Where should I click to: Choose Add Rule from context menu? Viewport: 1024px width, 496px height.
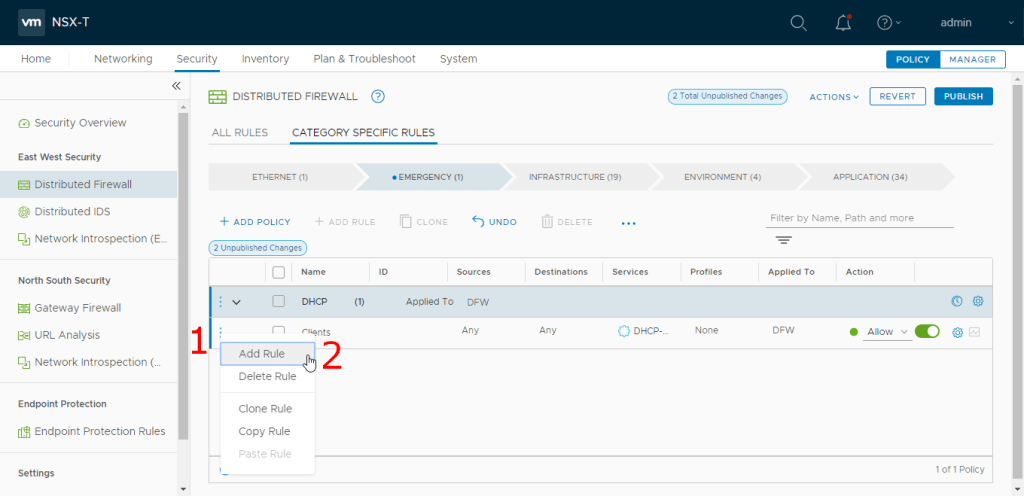262,354
